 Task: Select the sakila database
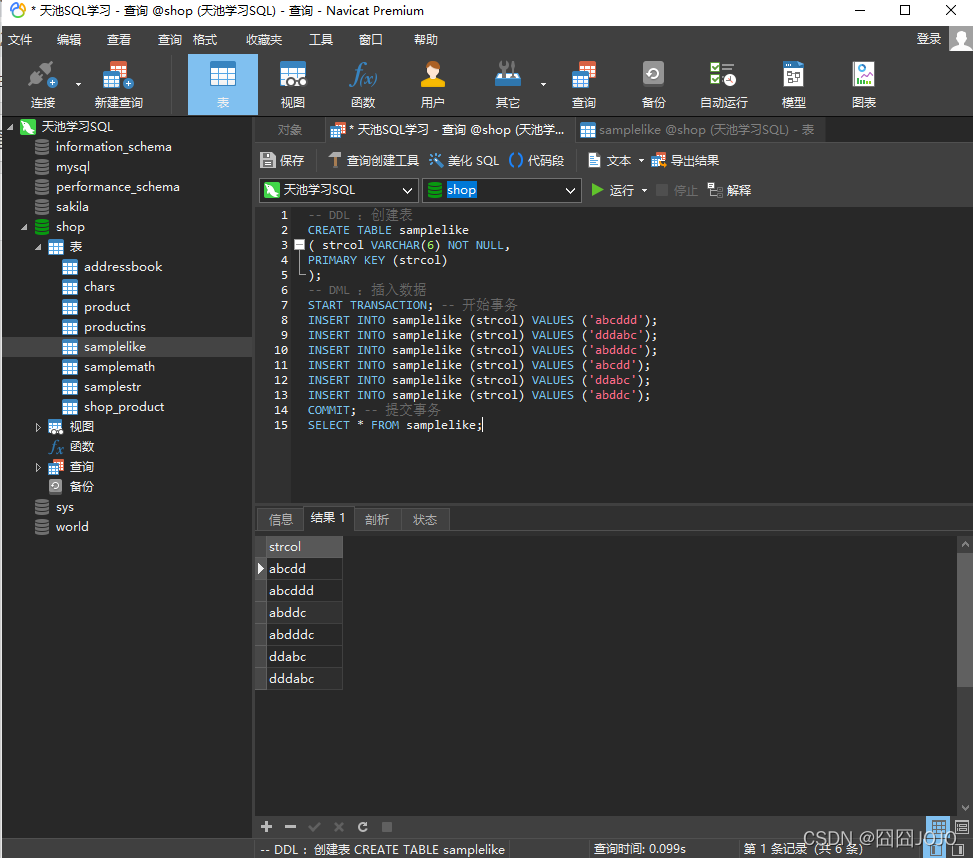coord(72,207)
